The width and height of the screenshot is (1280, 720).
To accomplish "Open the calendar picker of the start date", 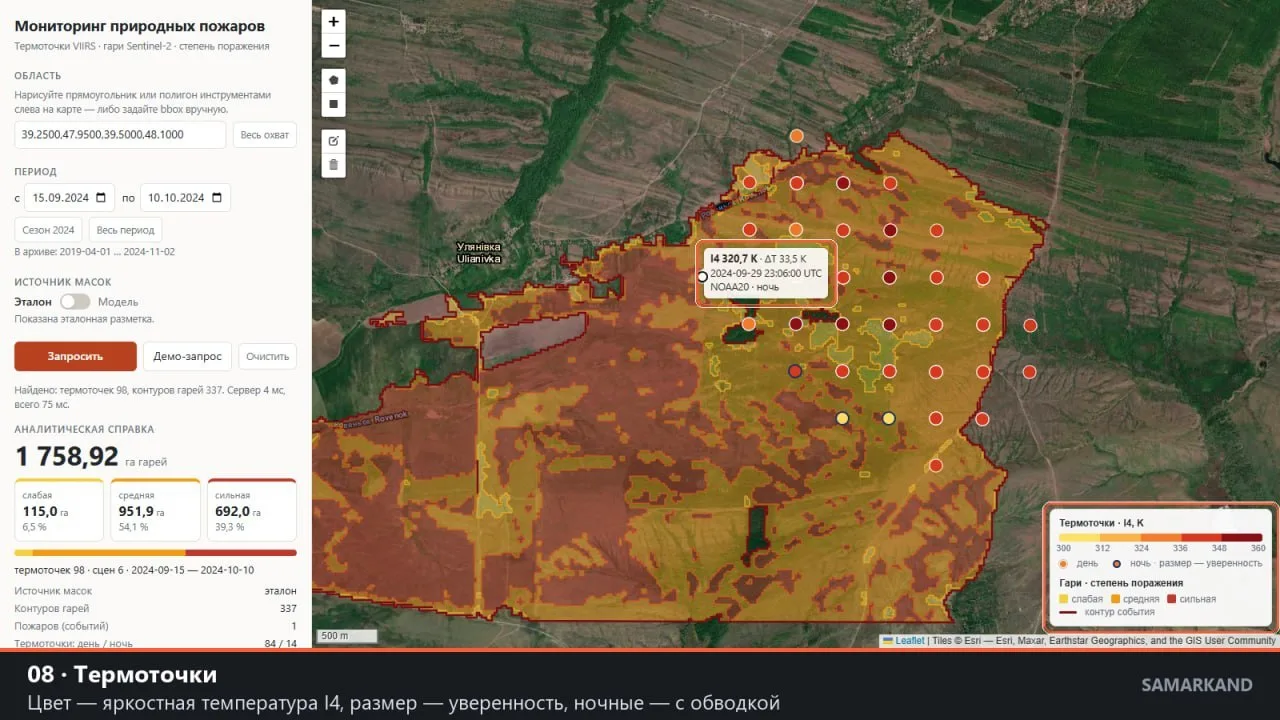I will pos(100,198).
